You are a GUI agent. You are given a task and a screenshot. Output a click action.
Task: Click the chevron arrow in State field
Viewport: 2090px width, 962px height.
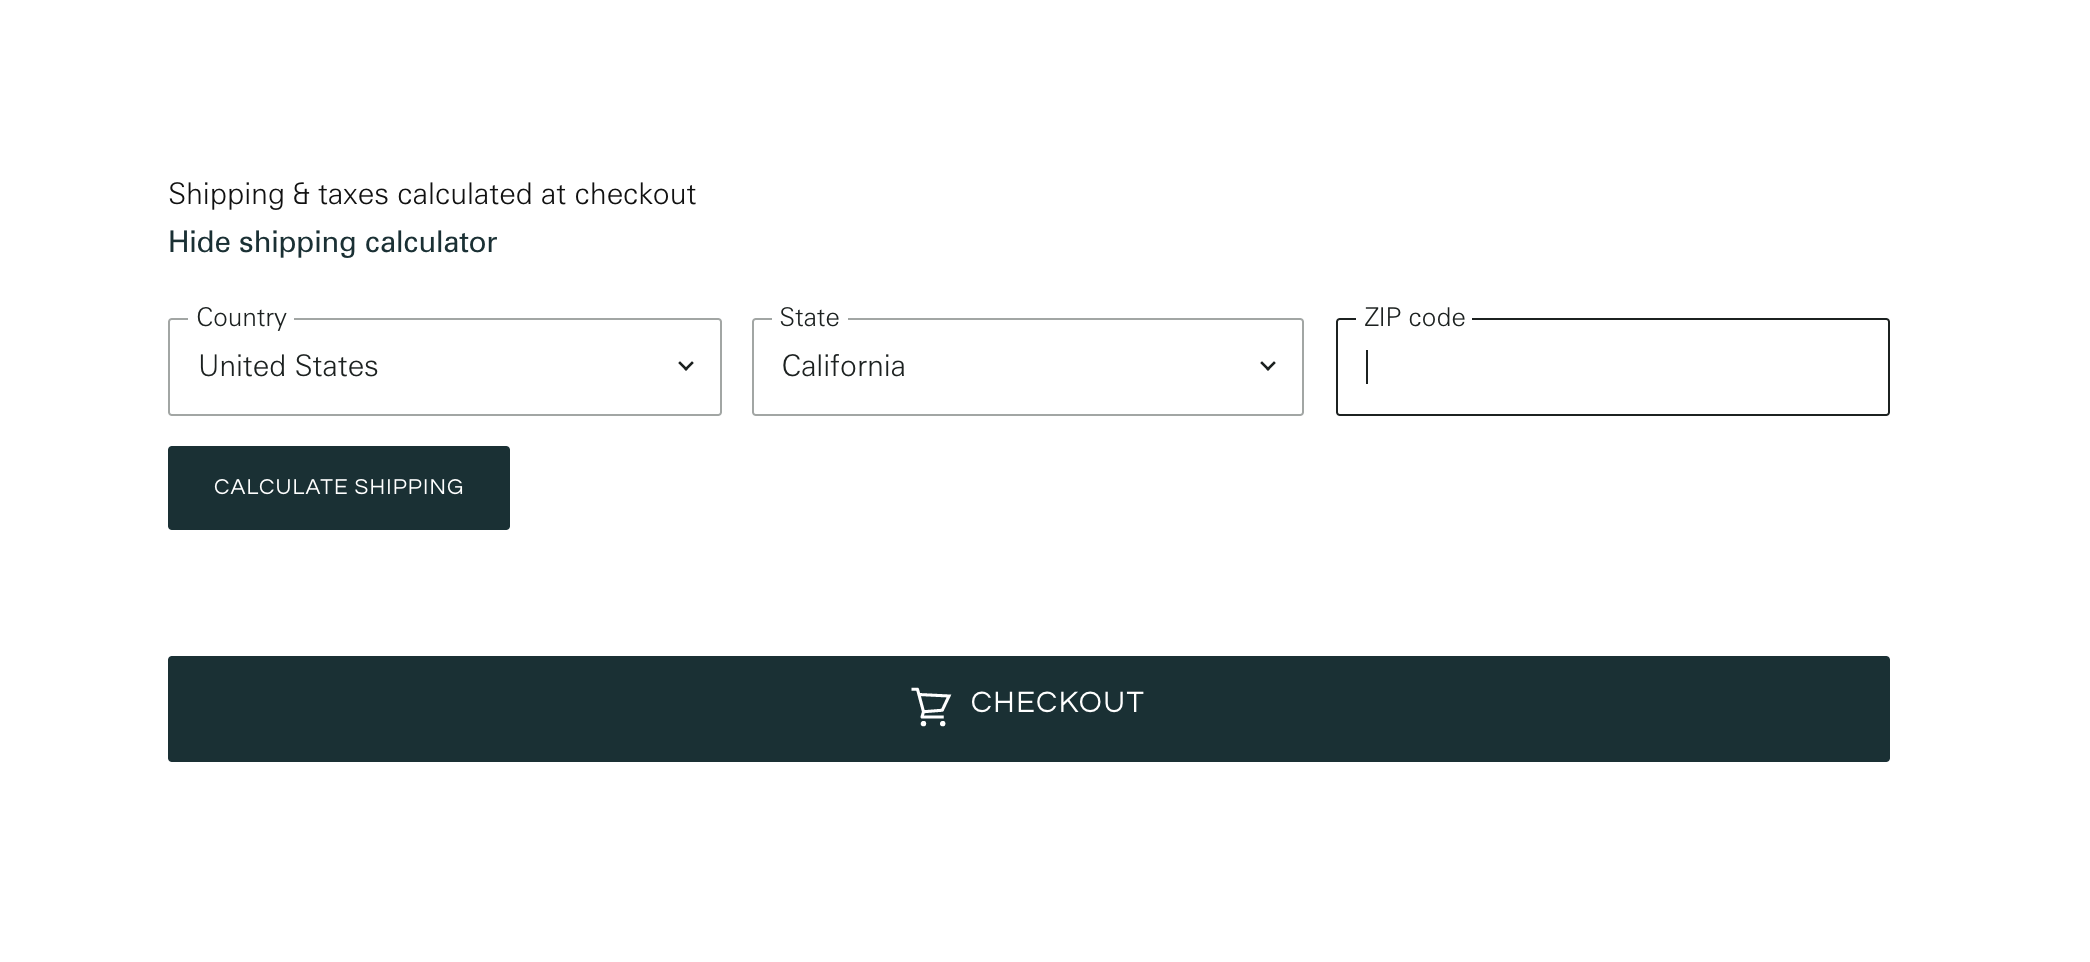point(1268,366)
